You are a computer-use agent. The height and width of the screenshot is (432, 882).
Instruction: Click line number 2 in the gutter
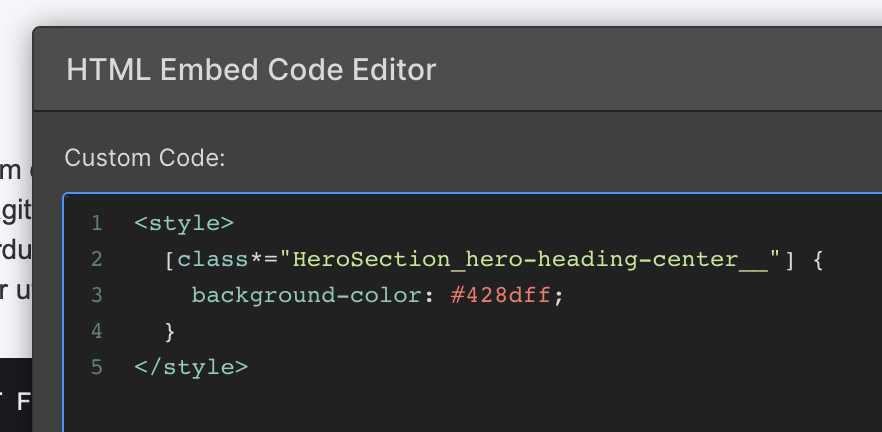click(97, 259)
